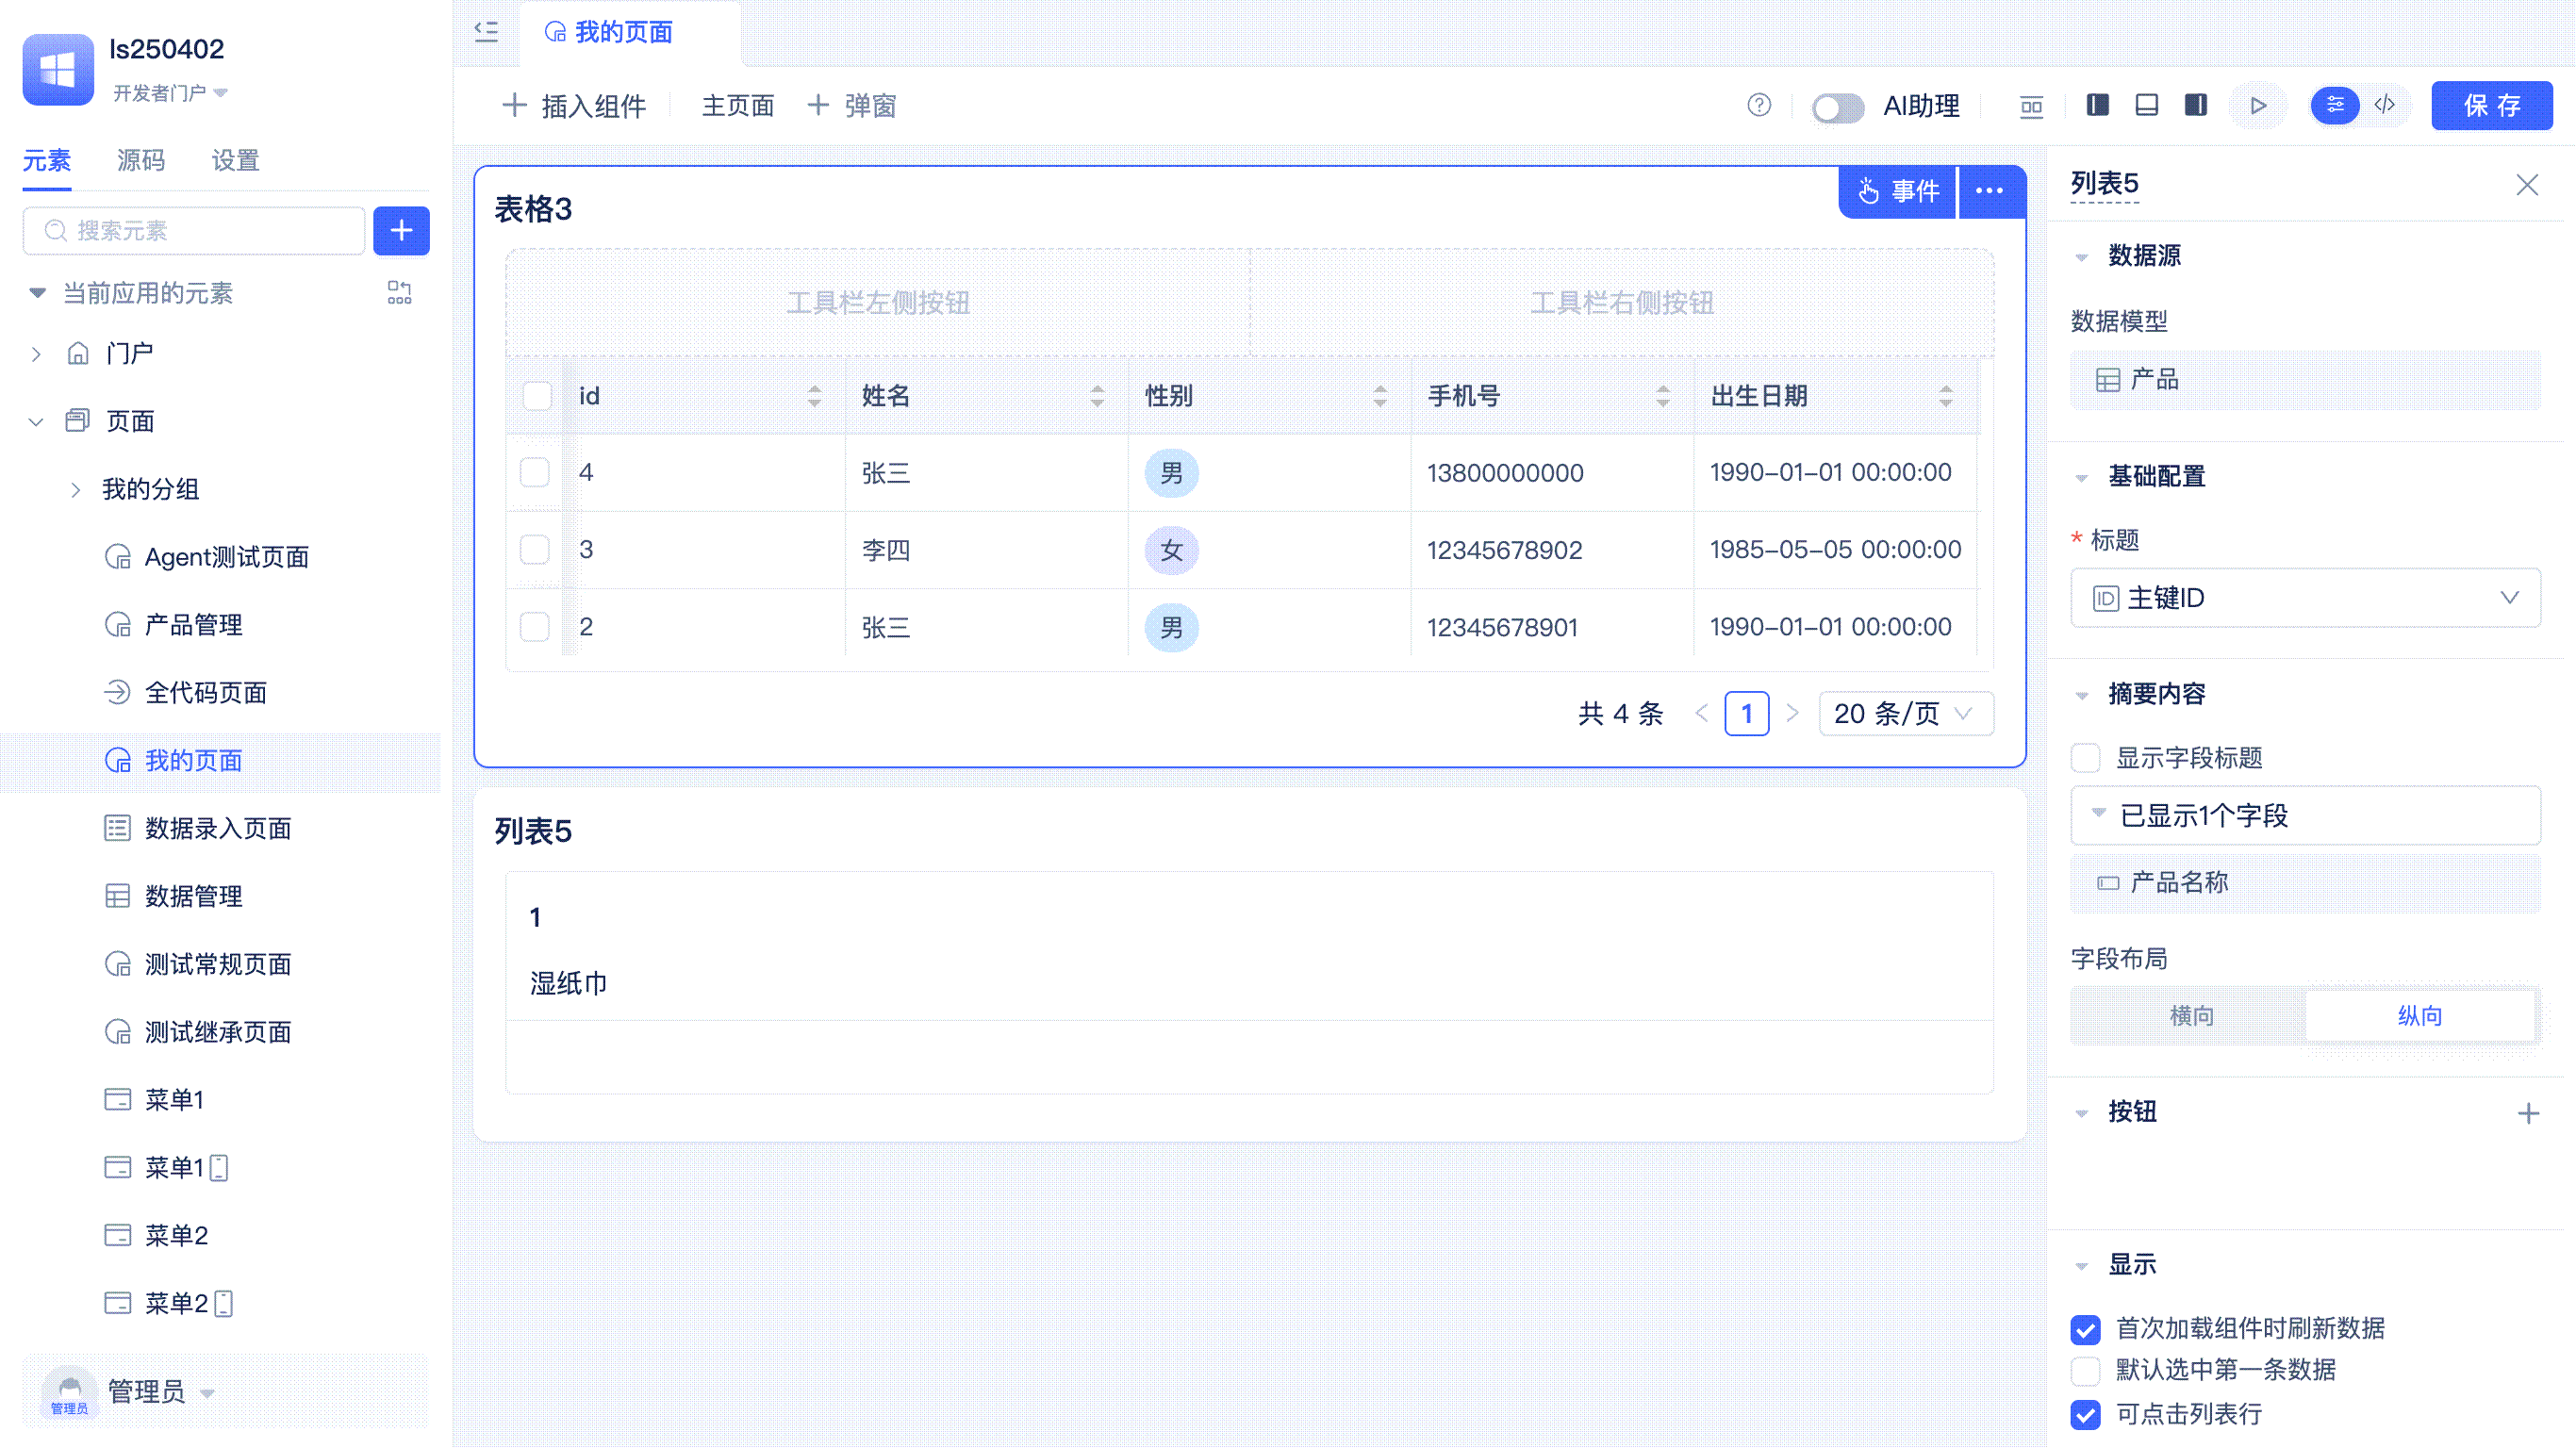2576x1448 pixels.
Task: Sort the 手机号 column
Action: click(x=1663, y=396)
